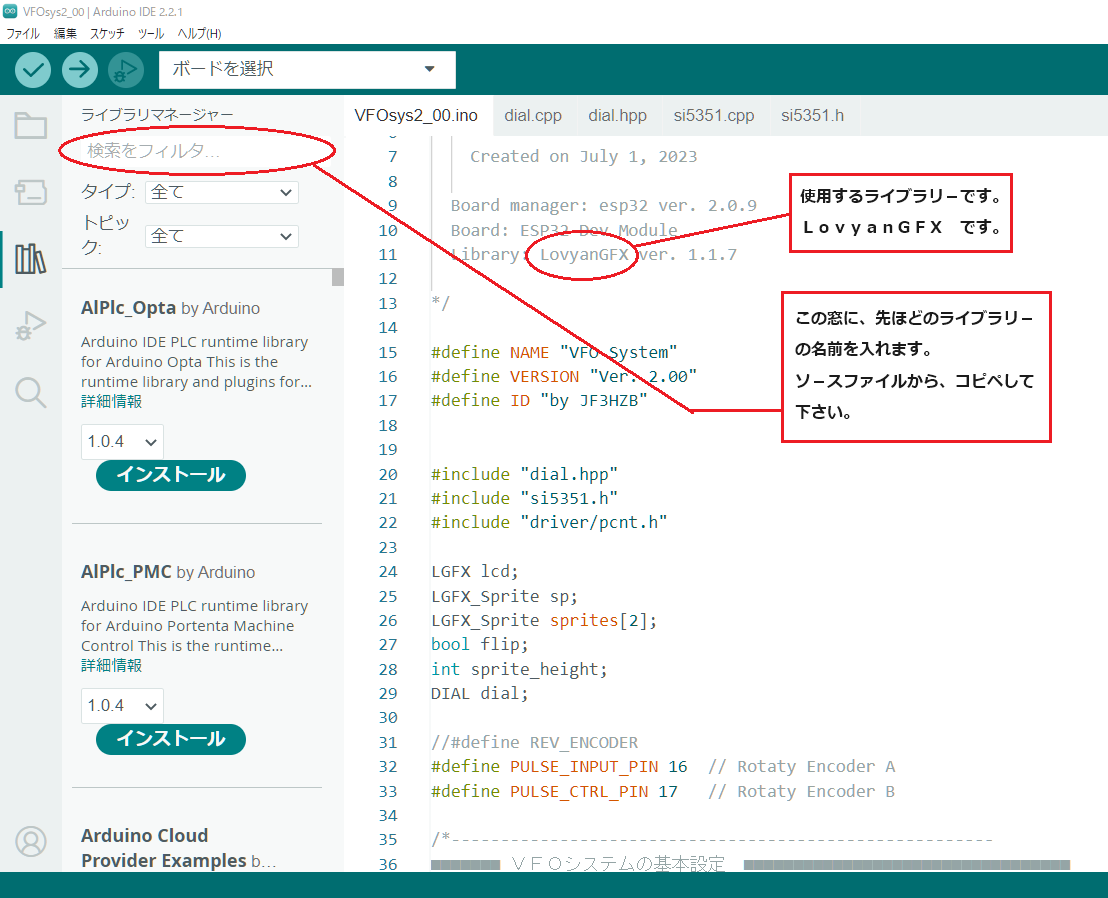Open the ツール menu

pyautogui.click(x=151, y=33)
